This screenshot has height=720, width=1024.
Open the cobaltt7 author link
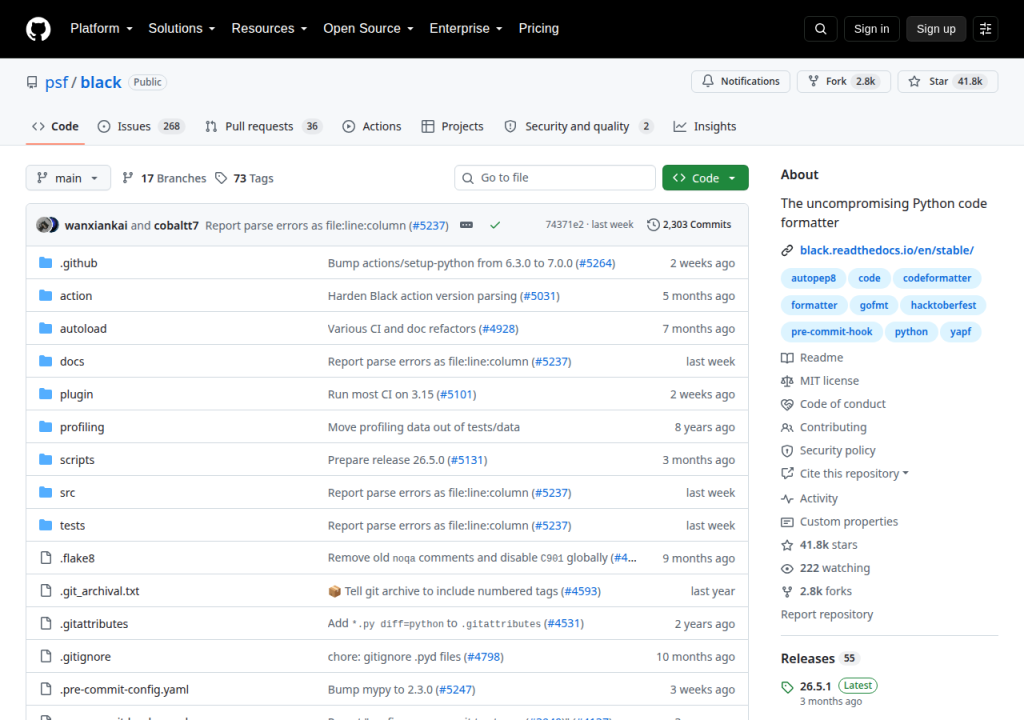[176, 225]
